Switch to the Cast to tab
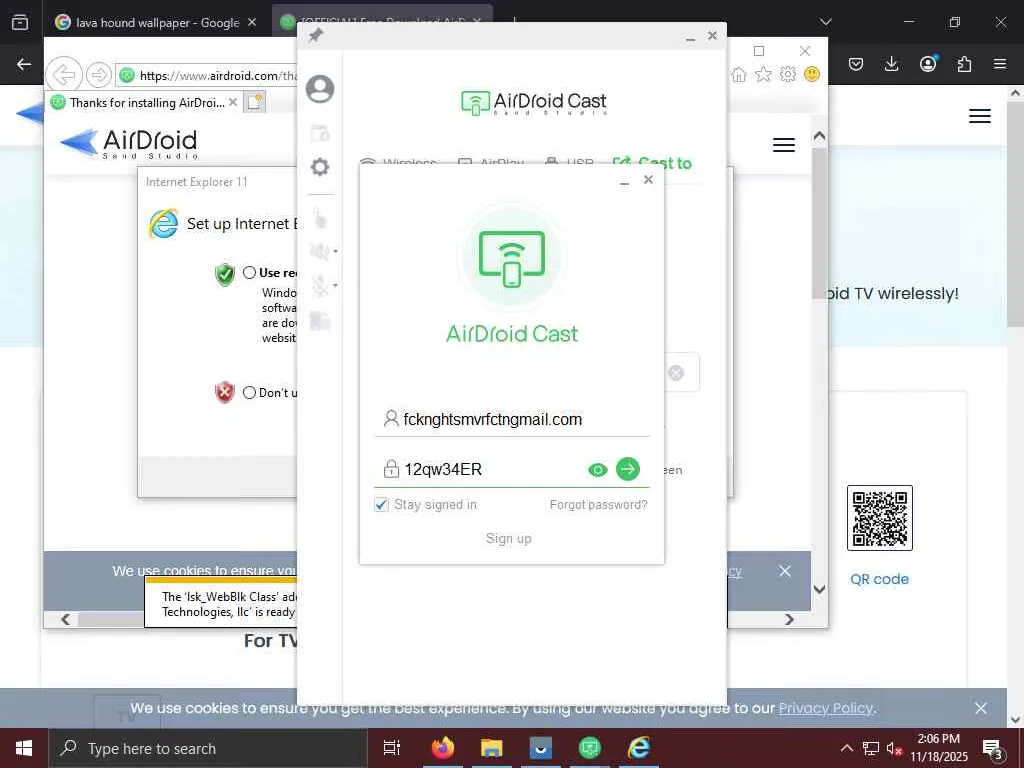Screen dimensions: 1024x768 tap(652, 163)
